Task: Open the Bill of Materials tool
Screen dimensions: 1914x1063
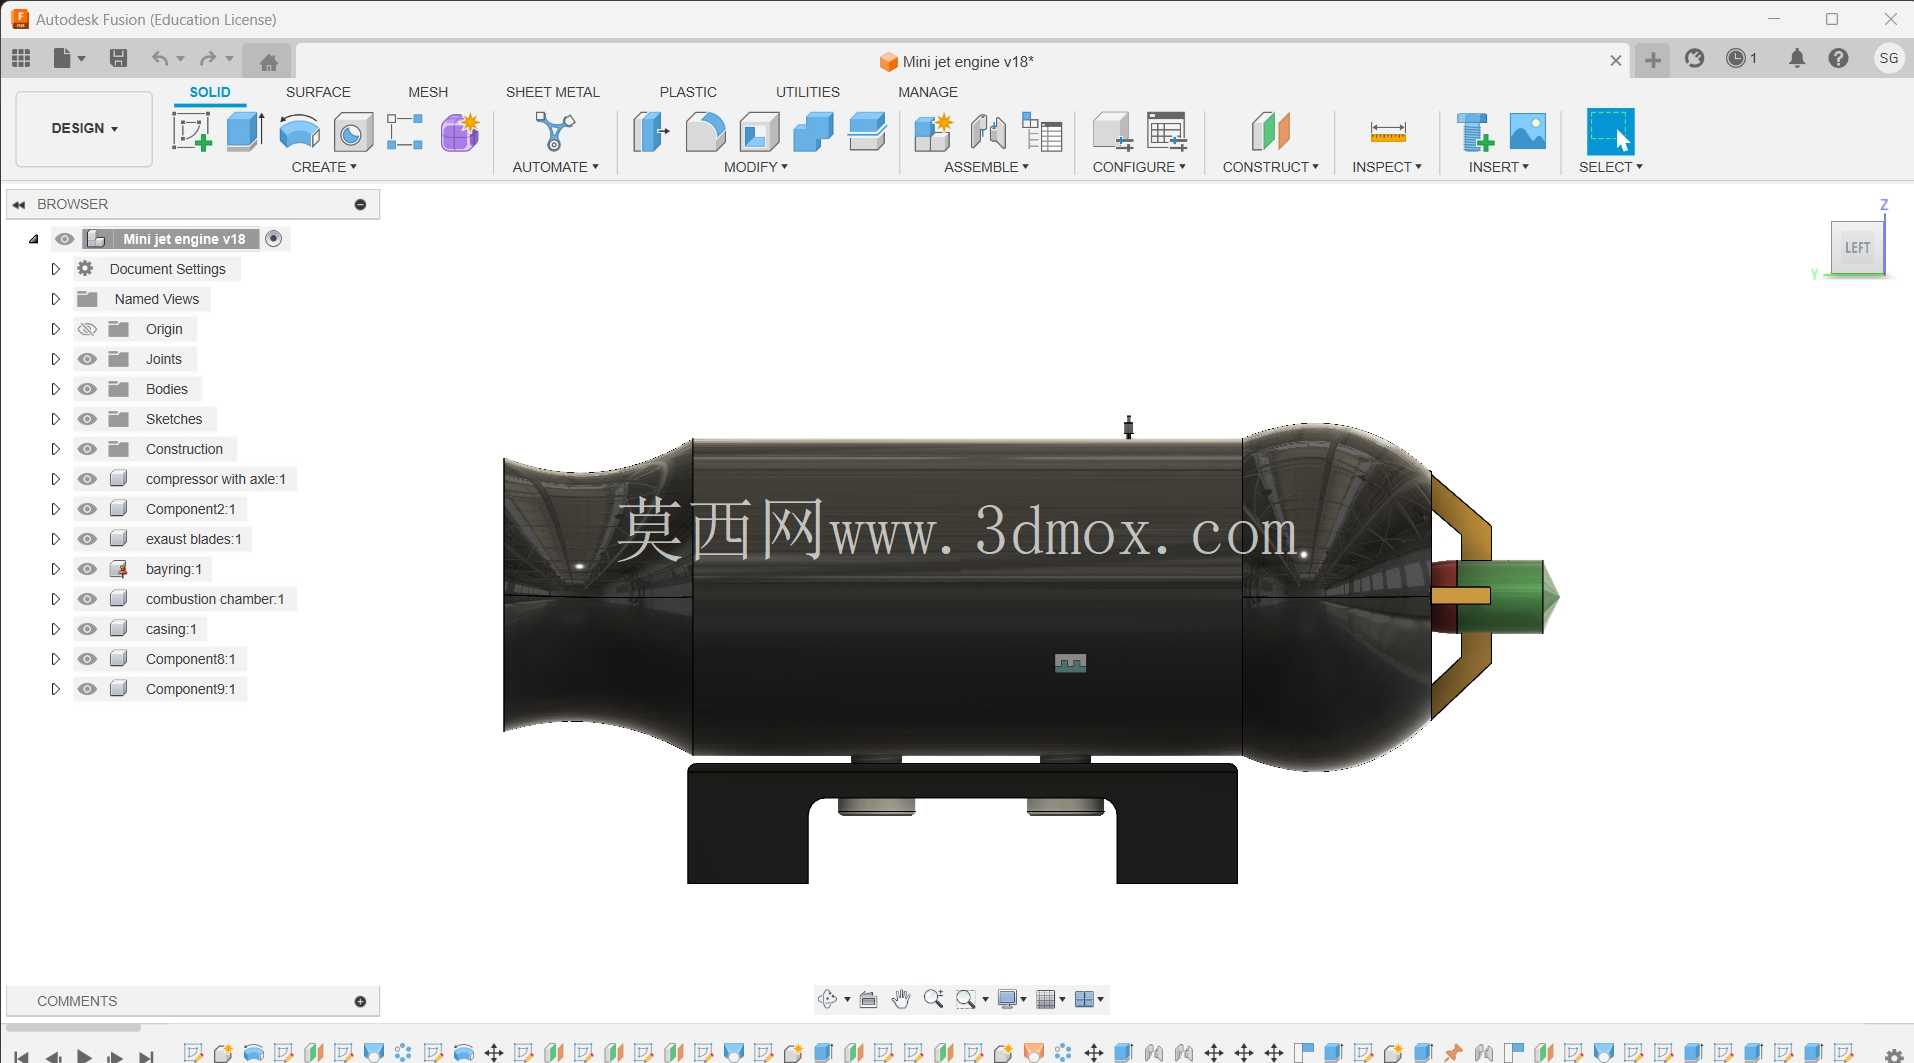Action: [1042, 132]
